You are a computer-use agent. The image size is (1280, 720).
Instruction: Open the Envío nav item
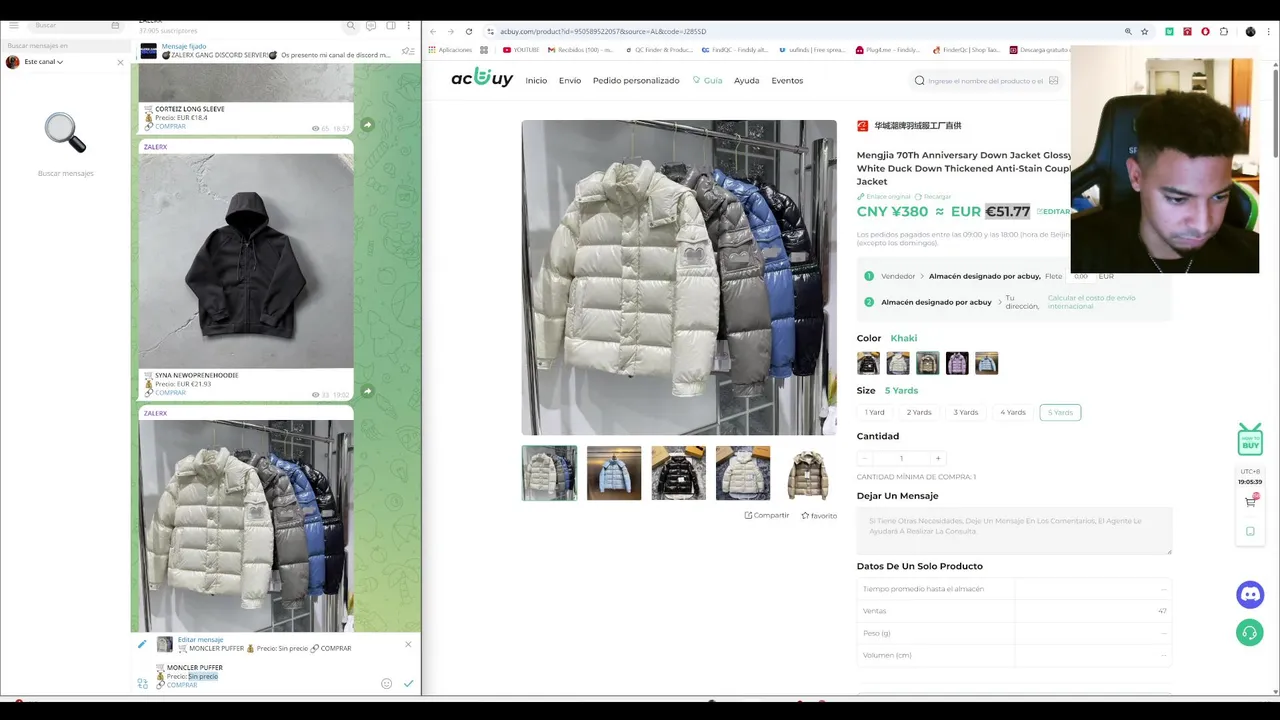tap(570, 81)
